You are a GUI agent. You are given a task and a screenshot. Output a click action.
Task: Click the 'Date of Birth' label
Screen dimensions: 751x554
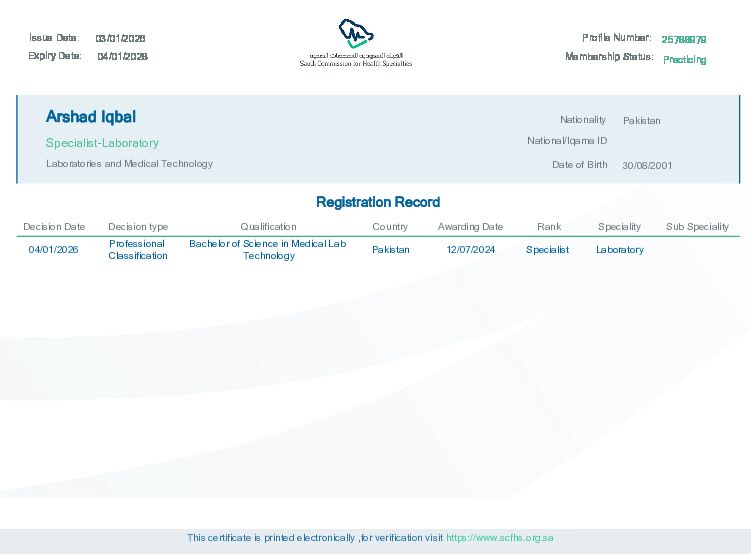pos(580,165)
